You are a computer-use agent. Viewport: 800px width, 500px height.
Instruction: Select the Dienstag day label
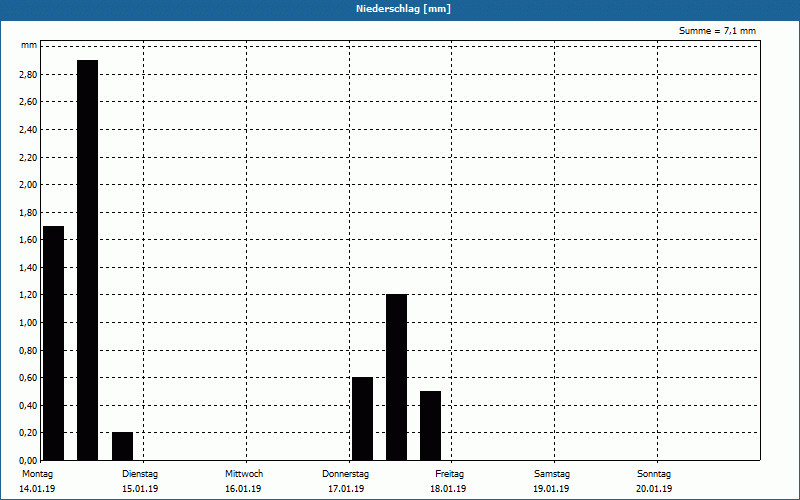(140, 474)
